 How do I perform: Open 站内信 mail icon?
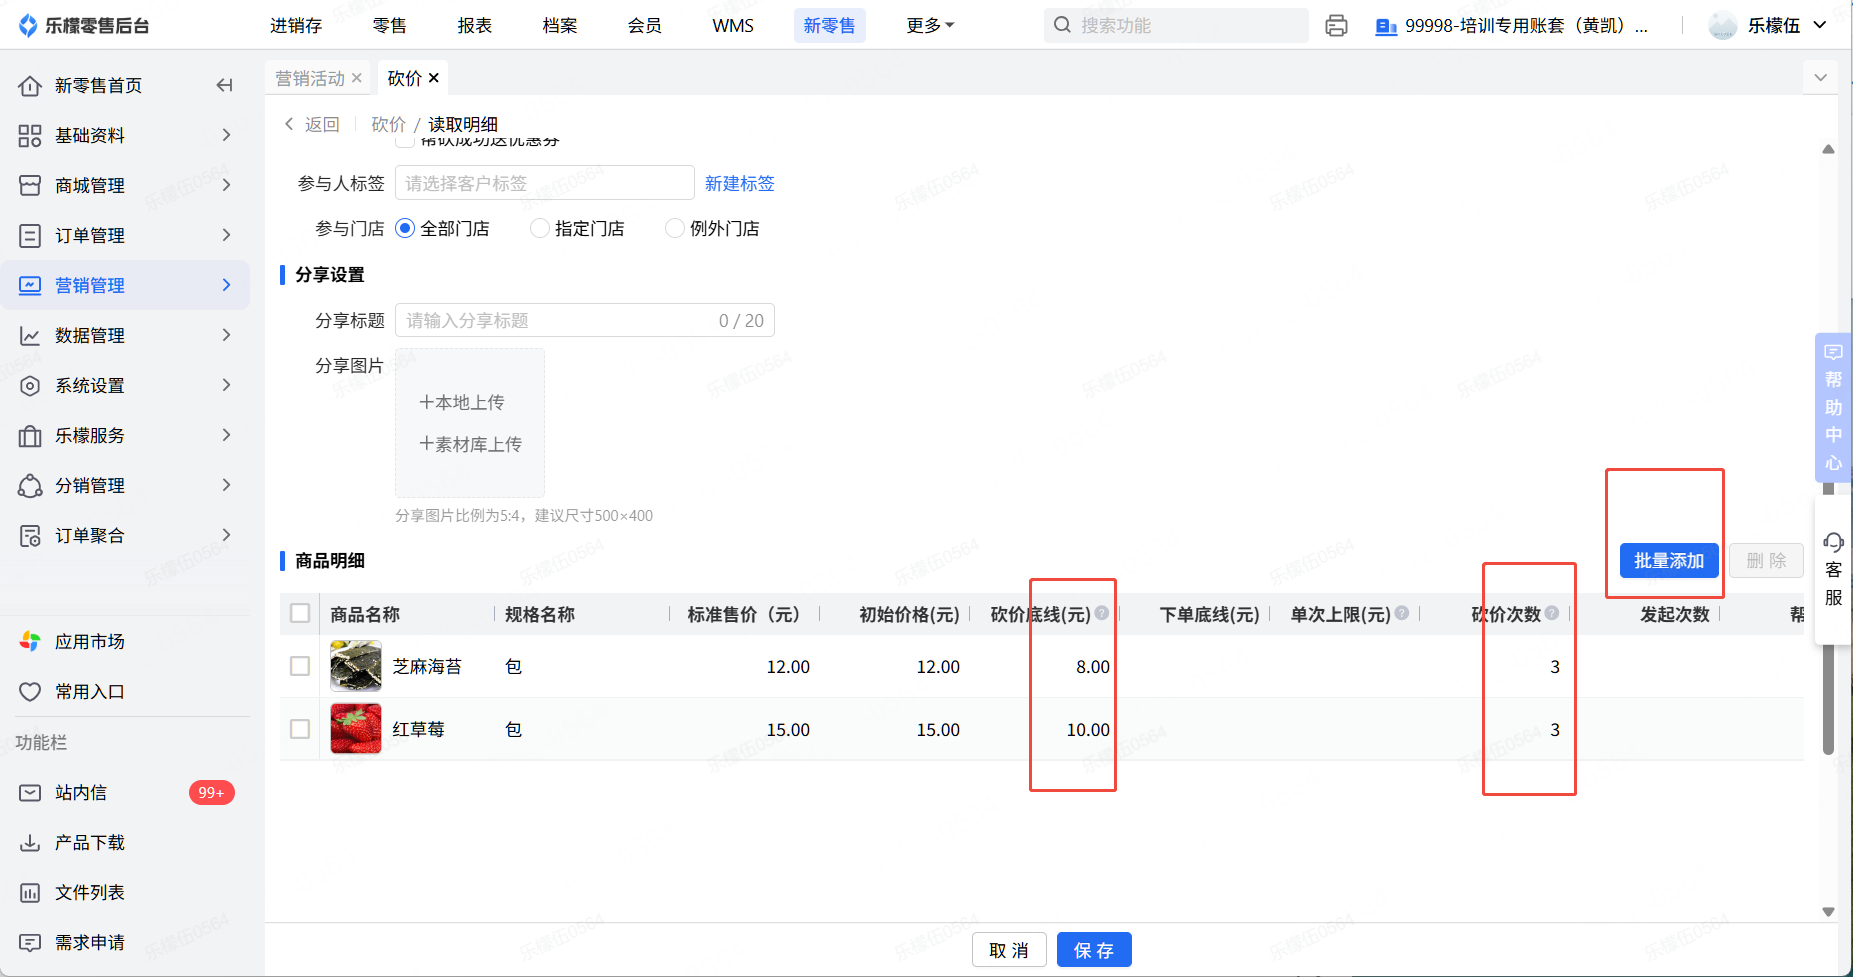tap(30, 793)
